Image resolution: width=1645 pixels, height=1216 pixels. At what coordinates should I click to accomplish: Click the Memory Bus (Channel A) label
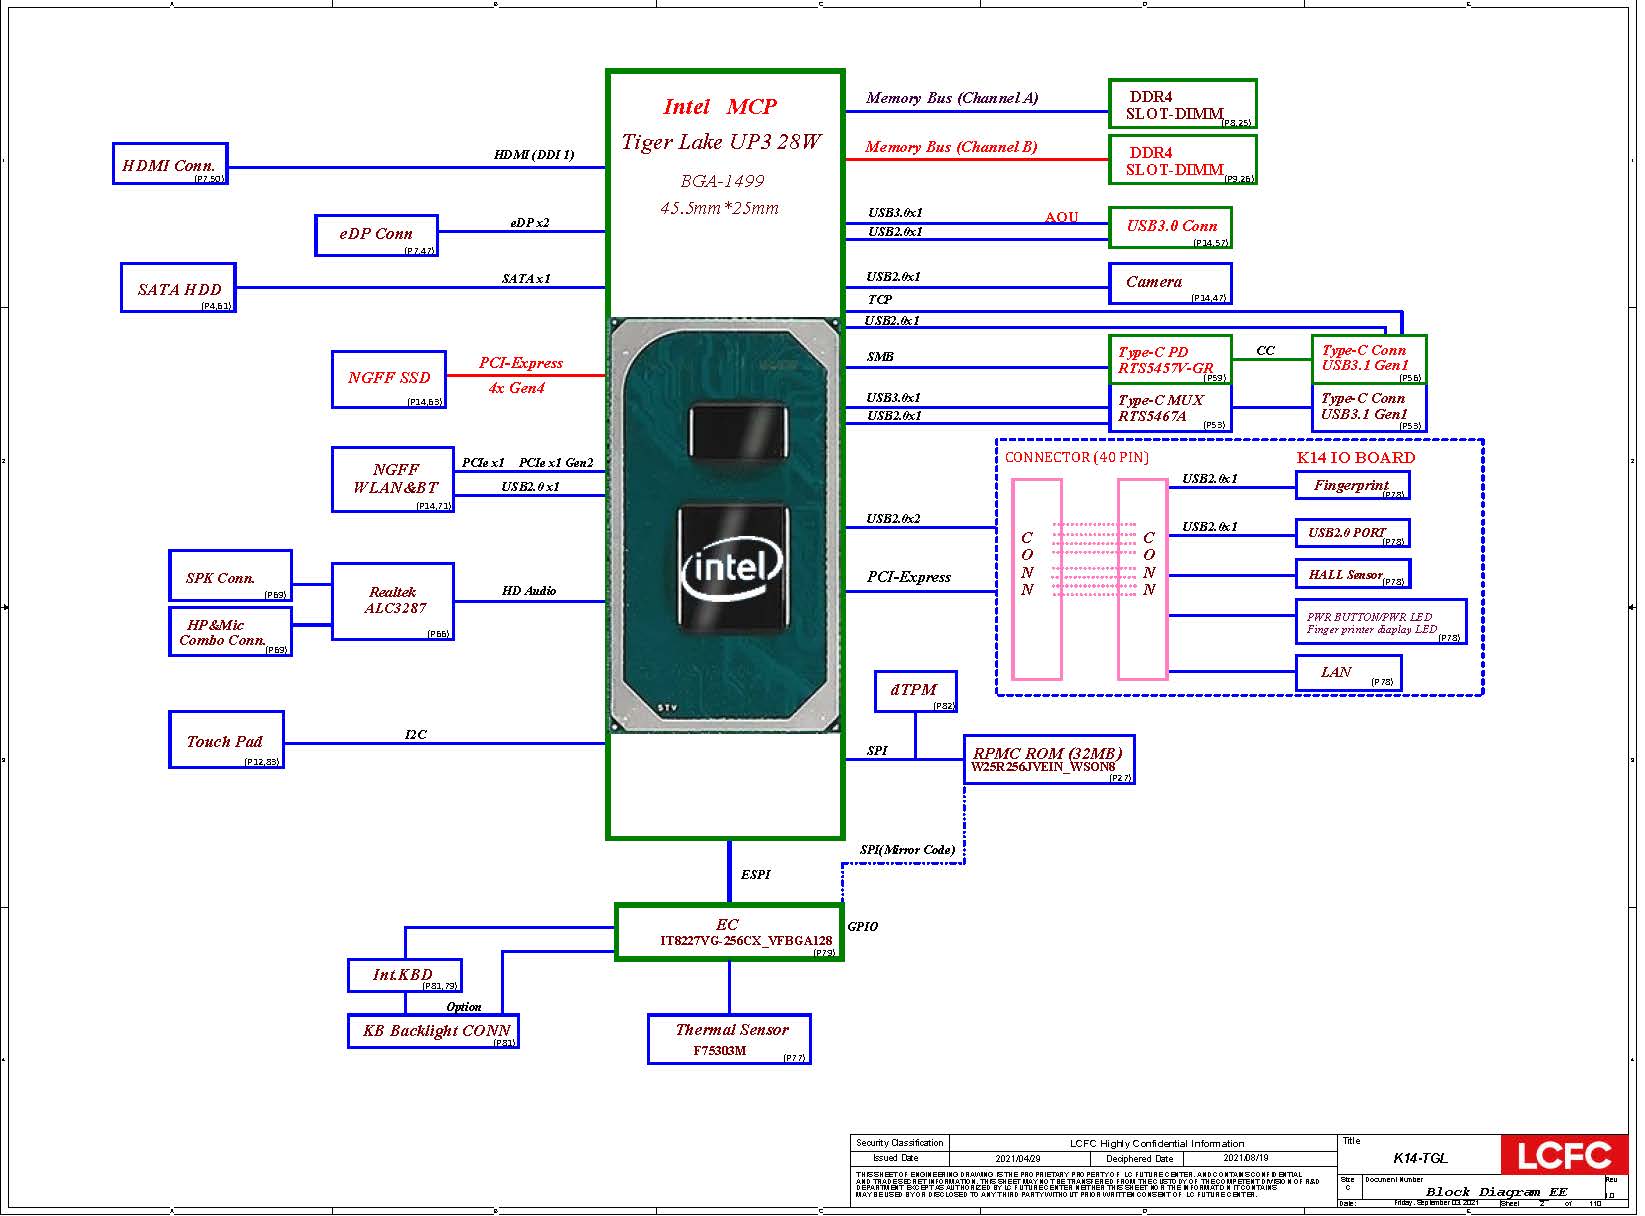(x=952, y=98)
